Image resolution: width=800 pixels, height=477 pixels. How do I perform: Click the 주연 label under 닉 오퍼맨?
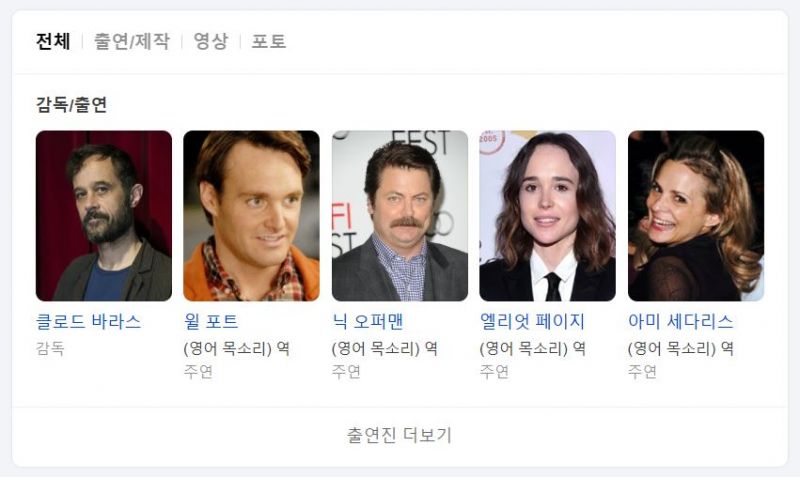346,371
